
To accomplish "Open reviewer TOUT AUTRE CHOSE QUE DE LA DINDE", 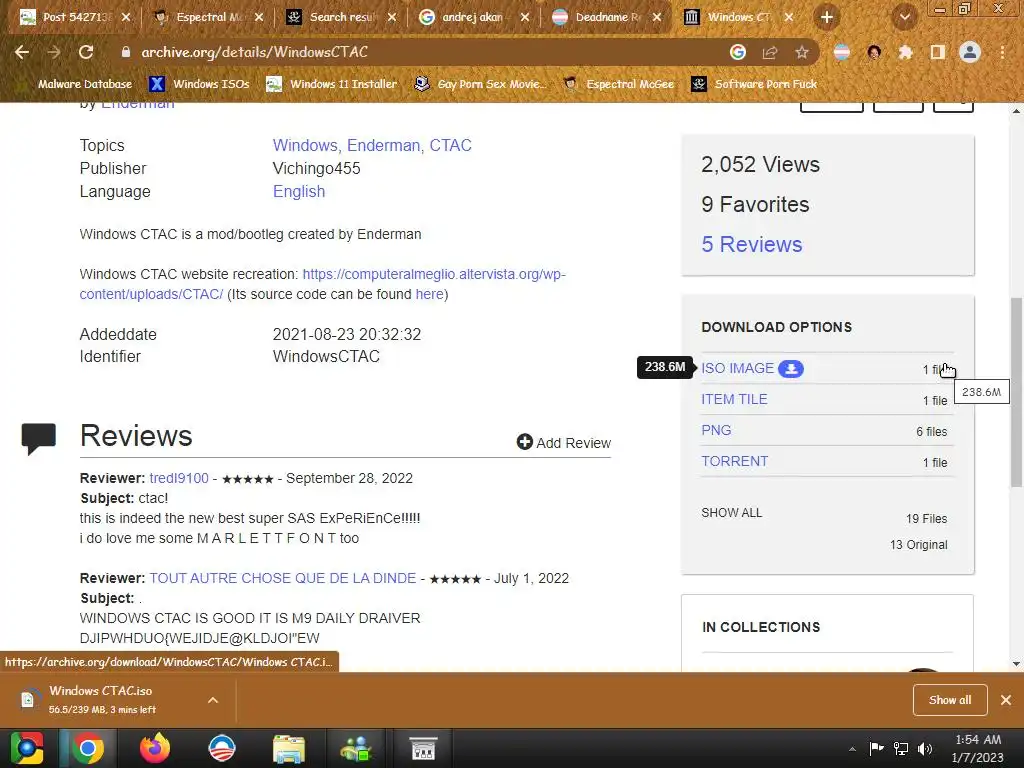I will [x=283, y=578].
